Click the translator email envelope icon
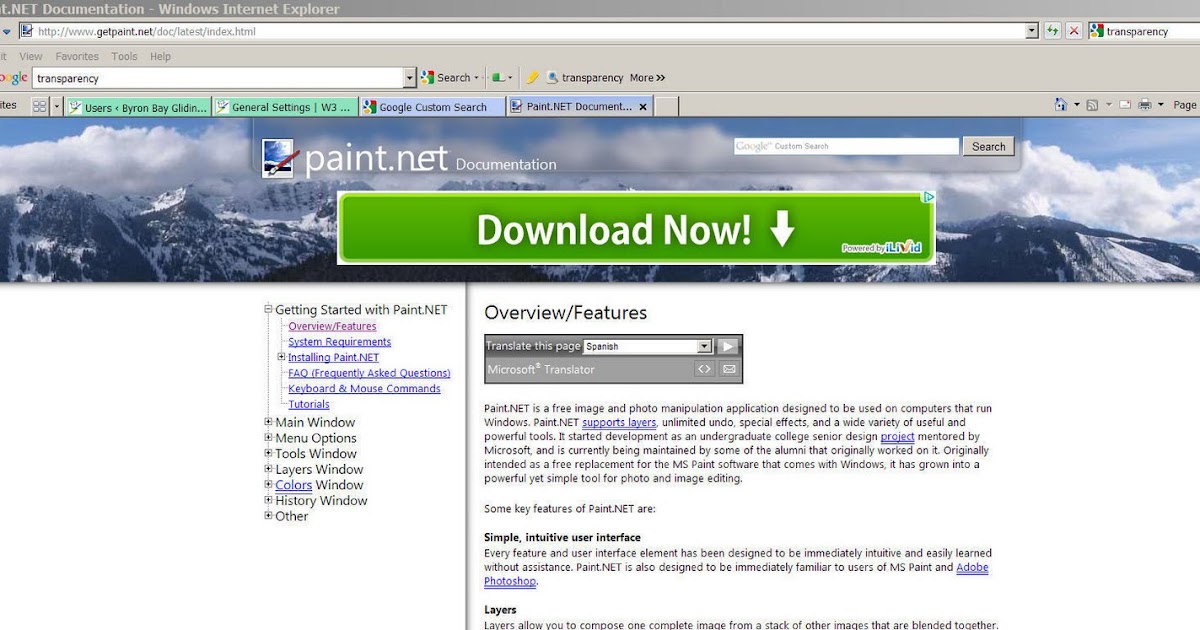 pyautogui.click(x=729, y=369)
